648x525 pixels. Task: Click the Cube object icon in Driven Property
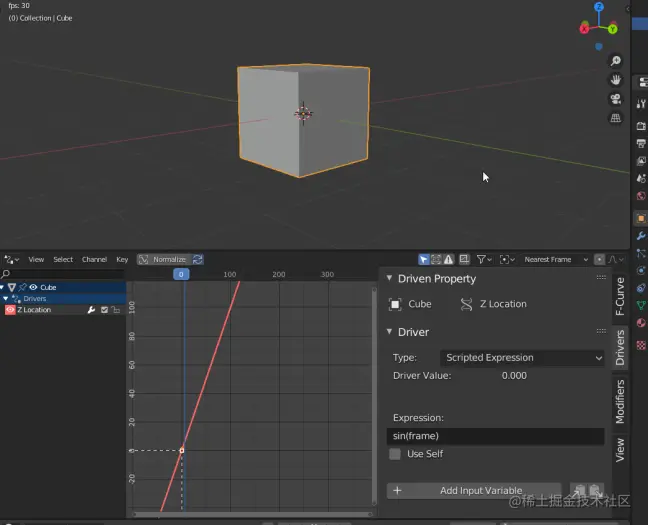click(395, 304)
